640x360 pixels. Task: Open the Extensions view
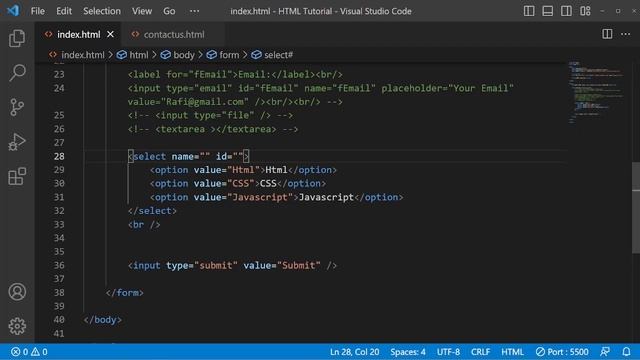point(17,176)
